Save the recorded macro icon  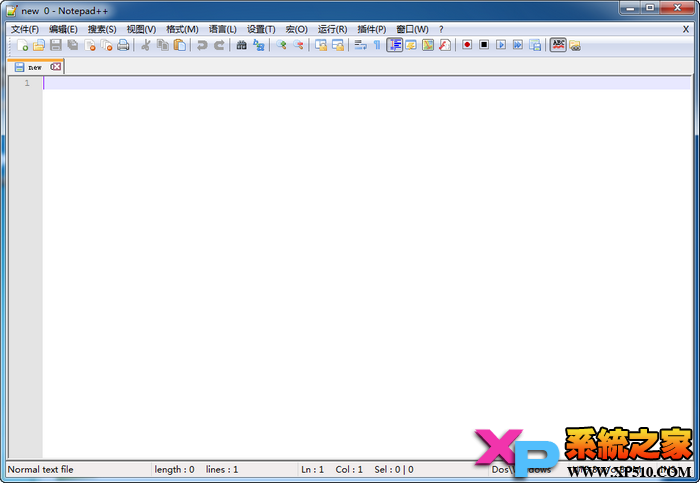[535, 45]
